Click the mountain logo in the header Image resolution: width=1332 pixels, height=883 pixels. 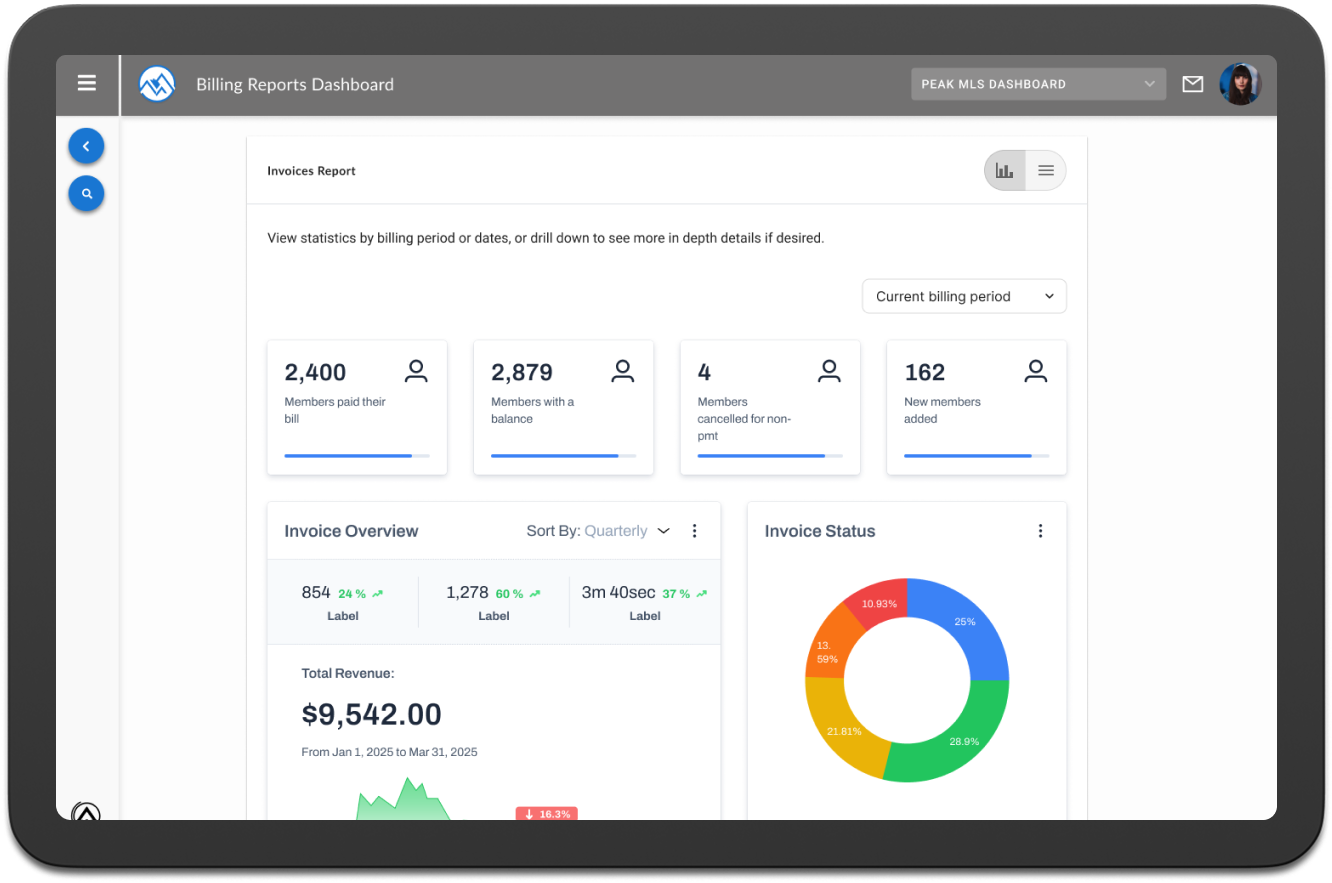pyautogui.click(x=156, y=84)
